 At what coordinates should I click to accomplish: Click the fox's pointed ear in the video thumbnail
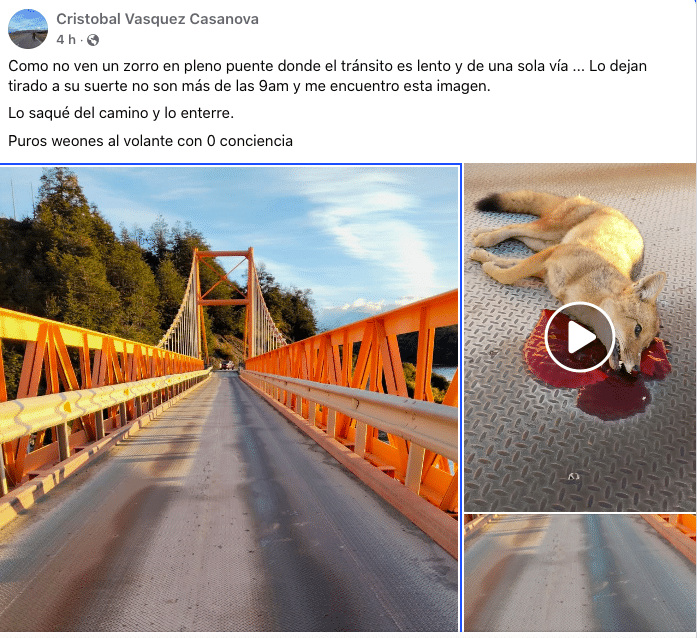pyautogui.click(x=650, y=288)
